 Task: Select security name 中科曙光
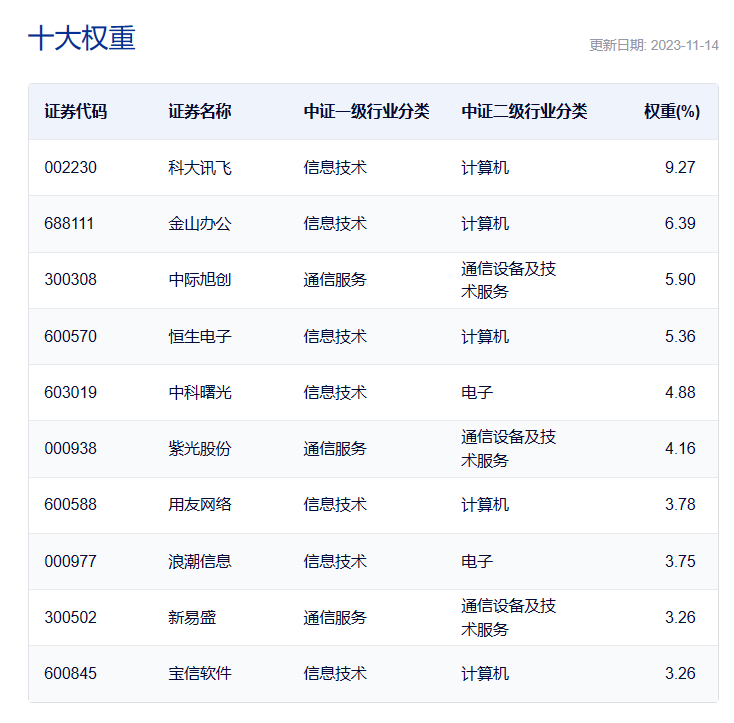(200, 392)
